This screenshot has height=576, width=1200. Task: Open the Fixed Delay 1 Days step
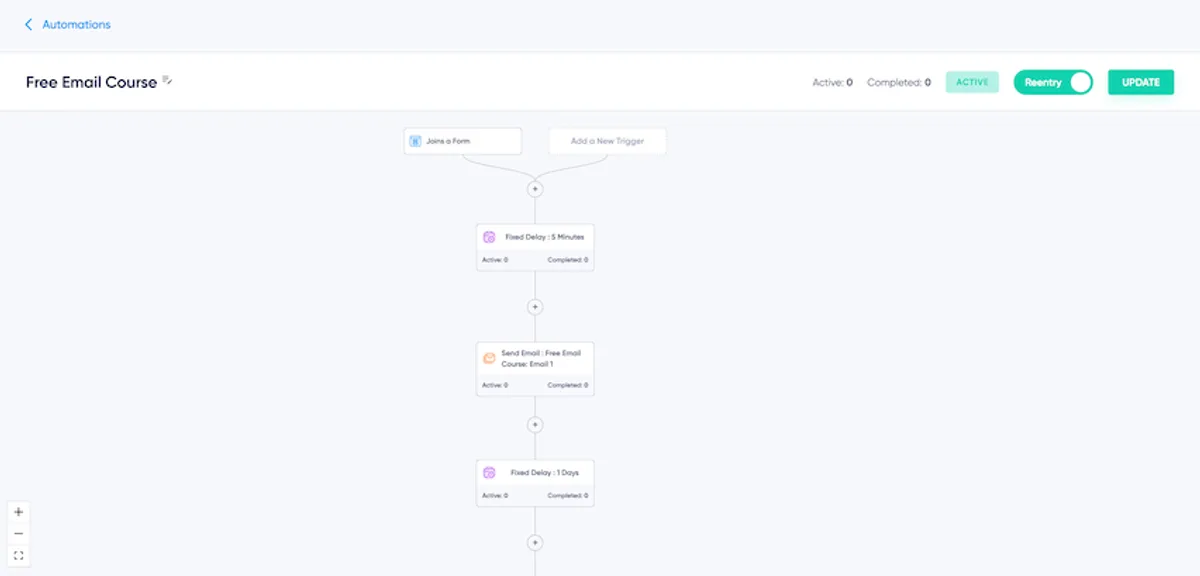click(x=535, y=483)
